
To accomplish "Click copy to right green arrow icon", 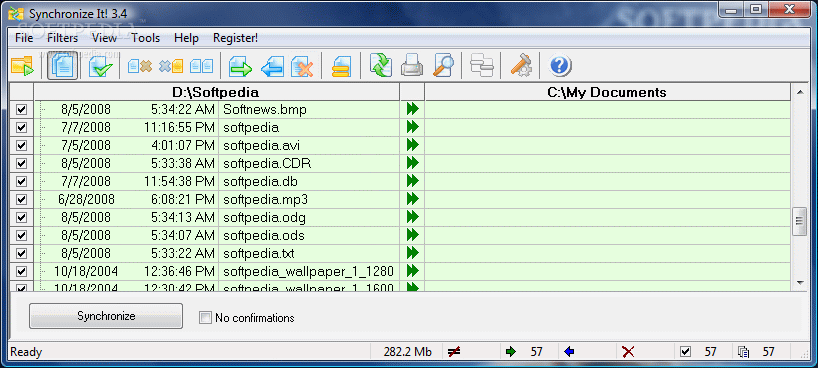I will click(240, 66).
